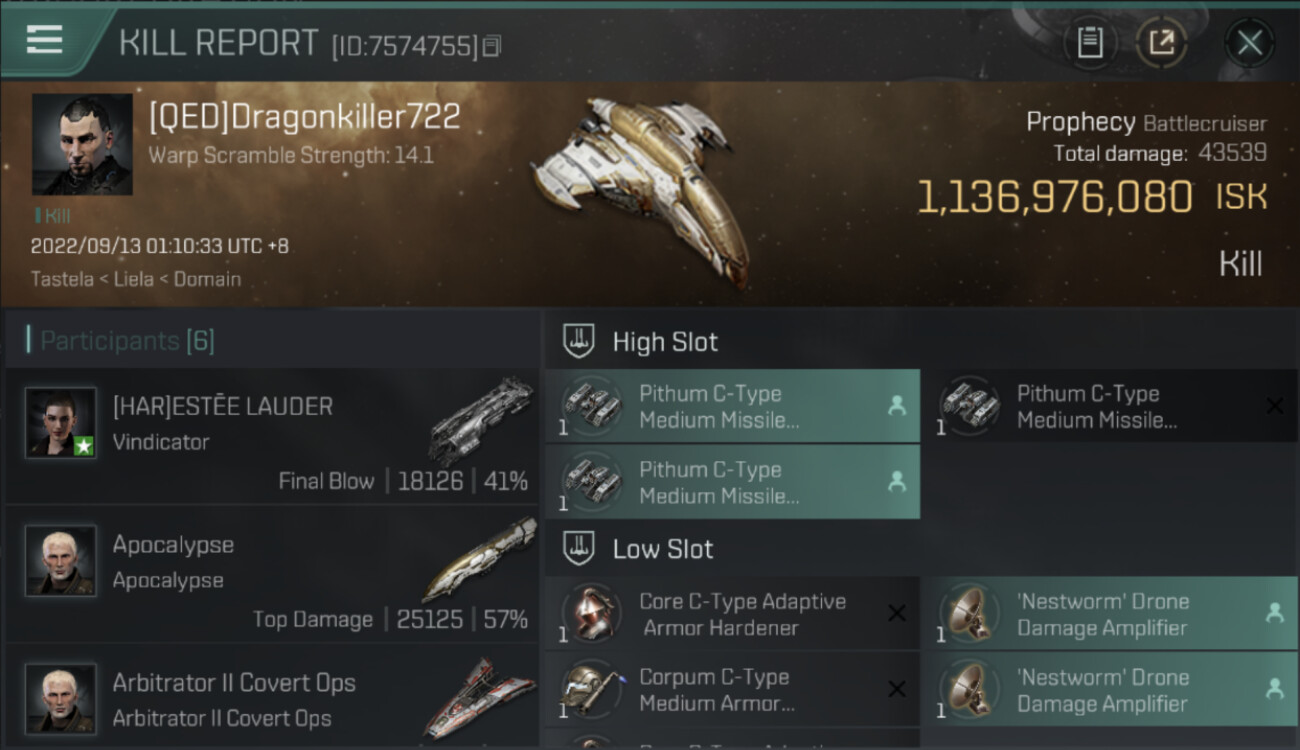Copy the kill report ID

pyautogui.click(x=491, y=46)
